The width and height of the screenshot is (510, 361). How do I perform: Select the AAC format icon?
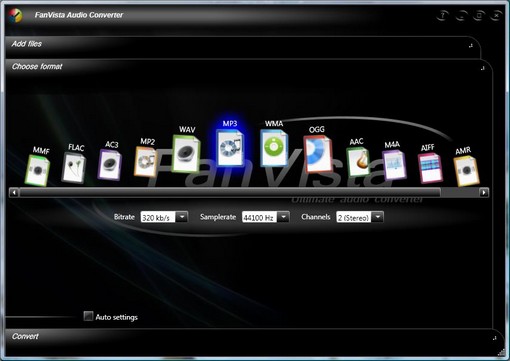click(358, 162)
